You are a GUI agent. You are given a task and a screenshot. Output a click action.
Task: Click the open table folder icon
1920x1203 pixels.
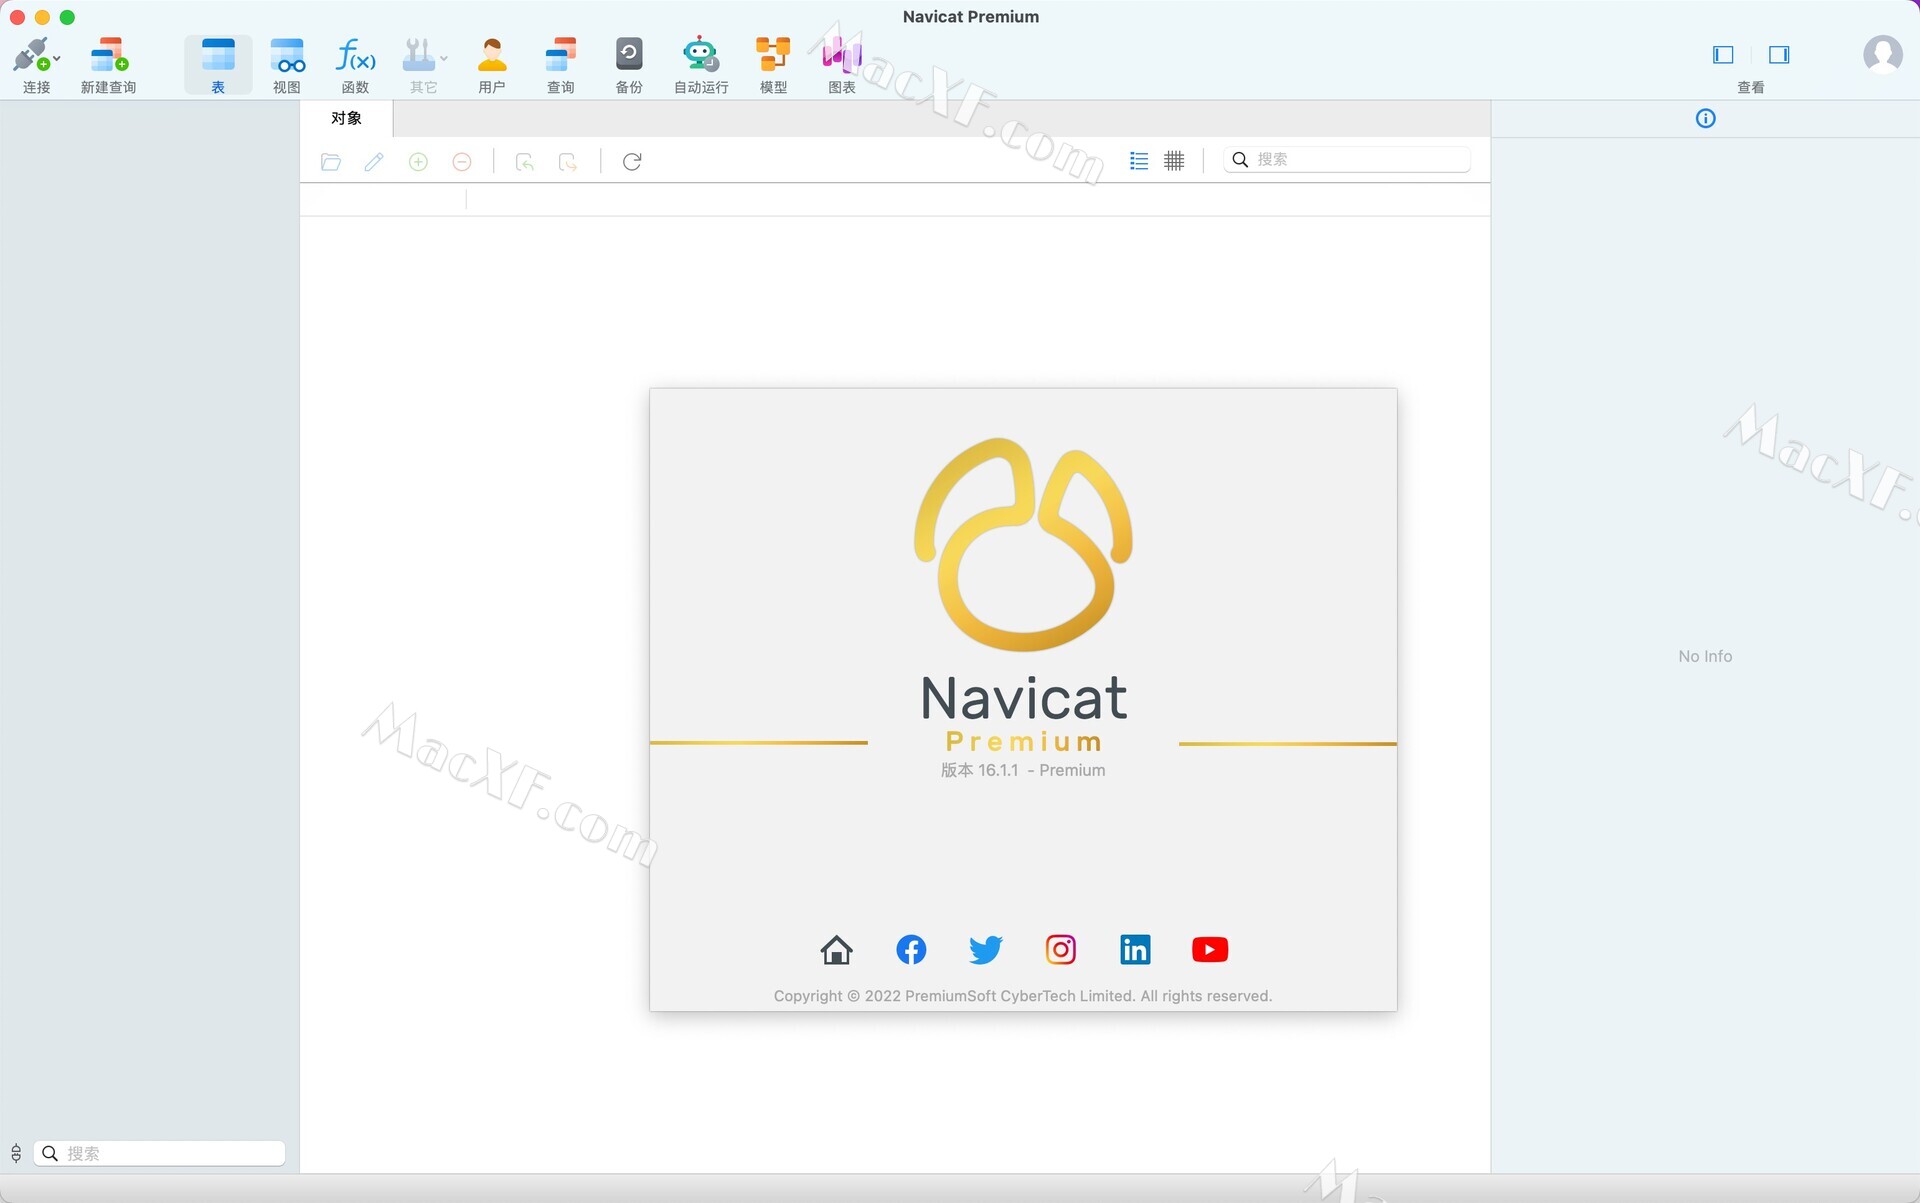331,162
